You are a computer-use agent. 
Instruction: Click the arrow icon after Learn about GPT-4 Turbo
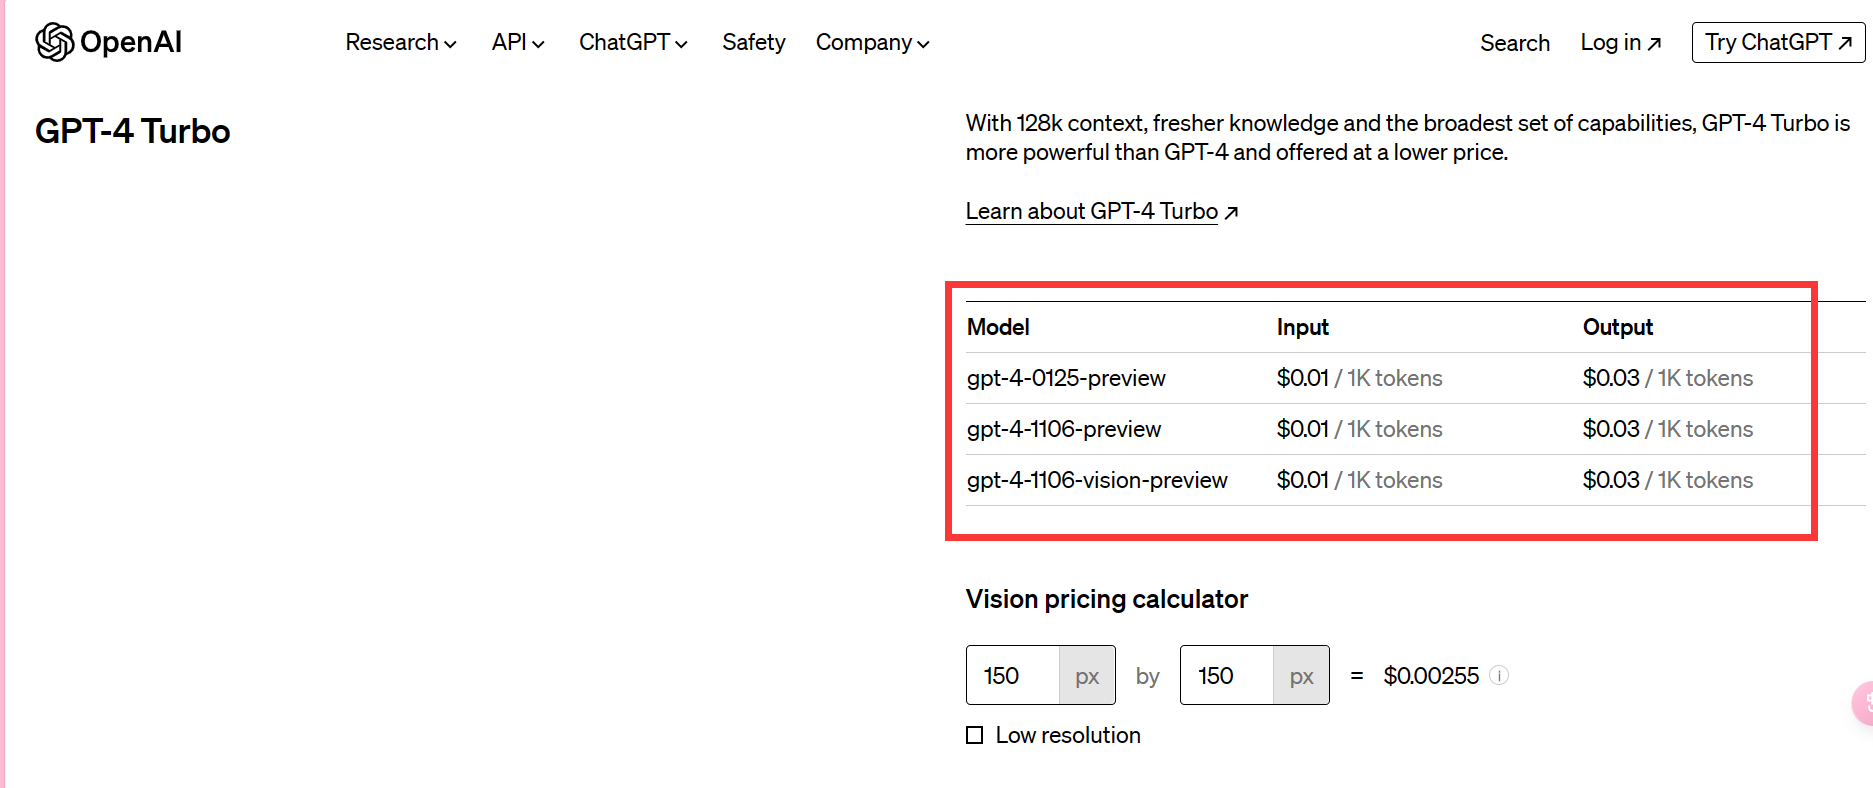click(x=1232, y=212)
